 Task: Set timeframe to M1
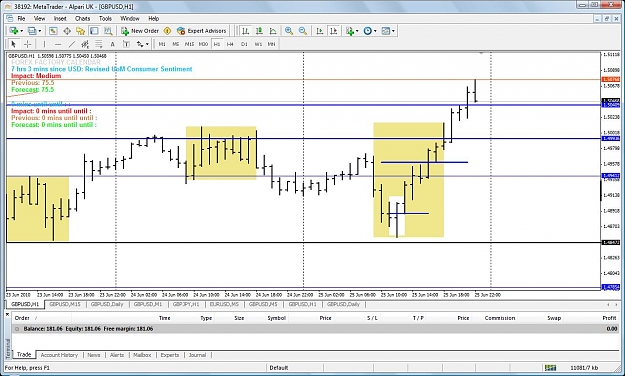(162, 44)
